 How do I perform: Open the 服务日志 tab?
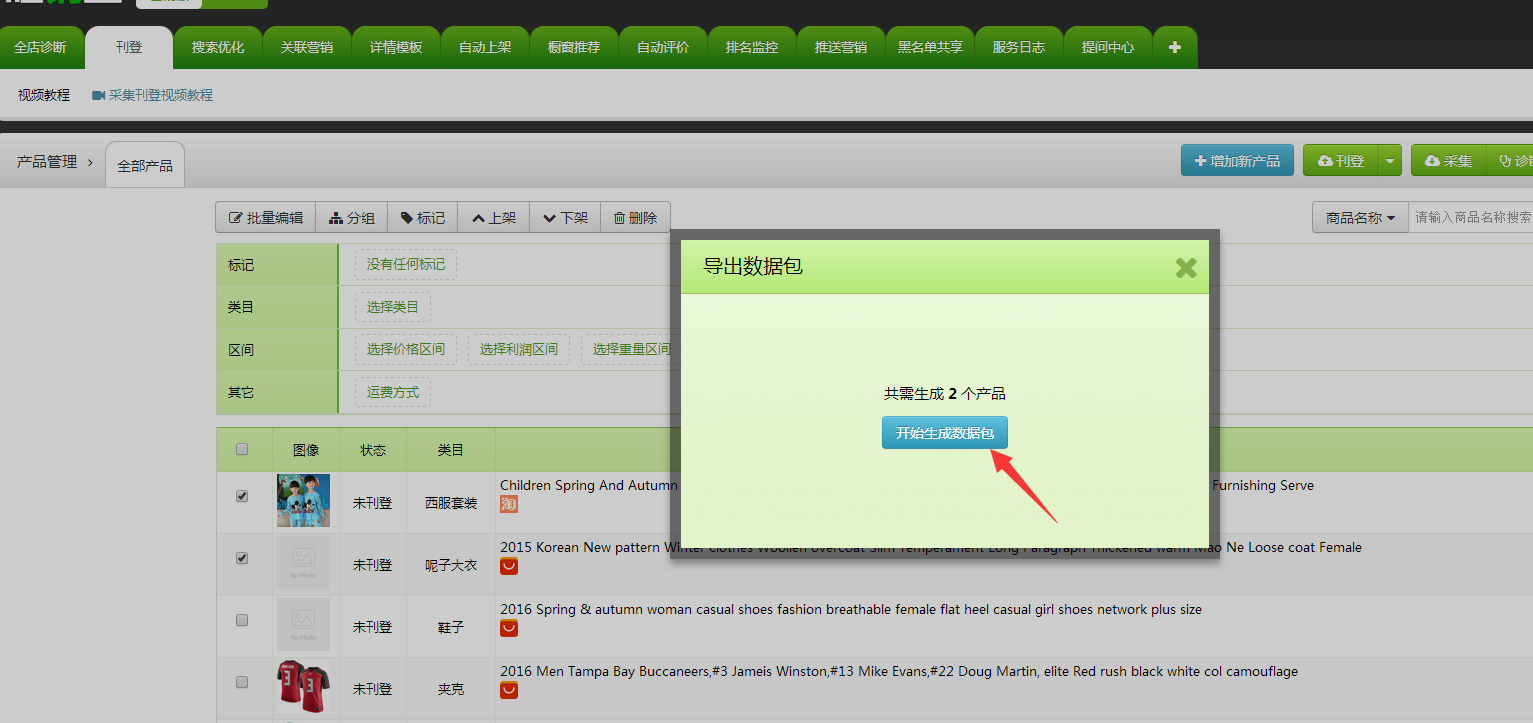(x=1019, y=47)
